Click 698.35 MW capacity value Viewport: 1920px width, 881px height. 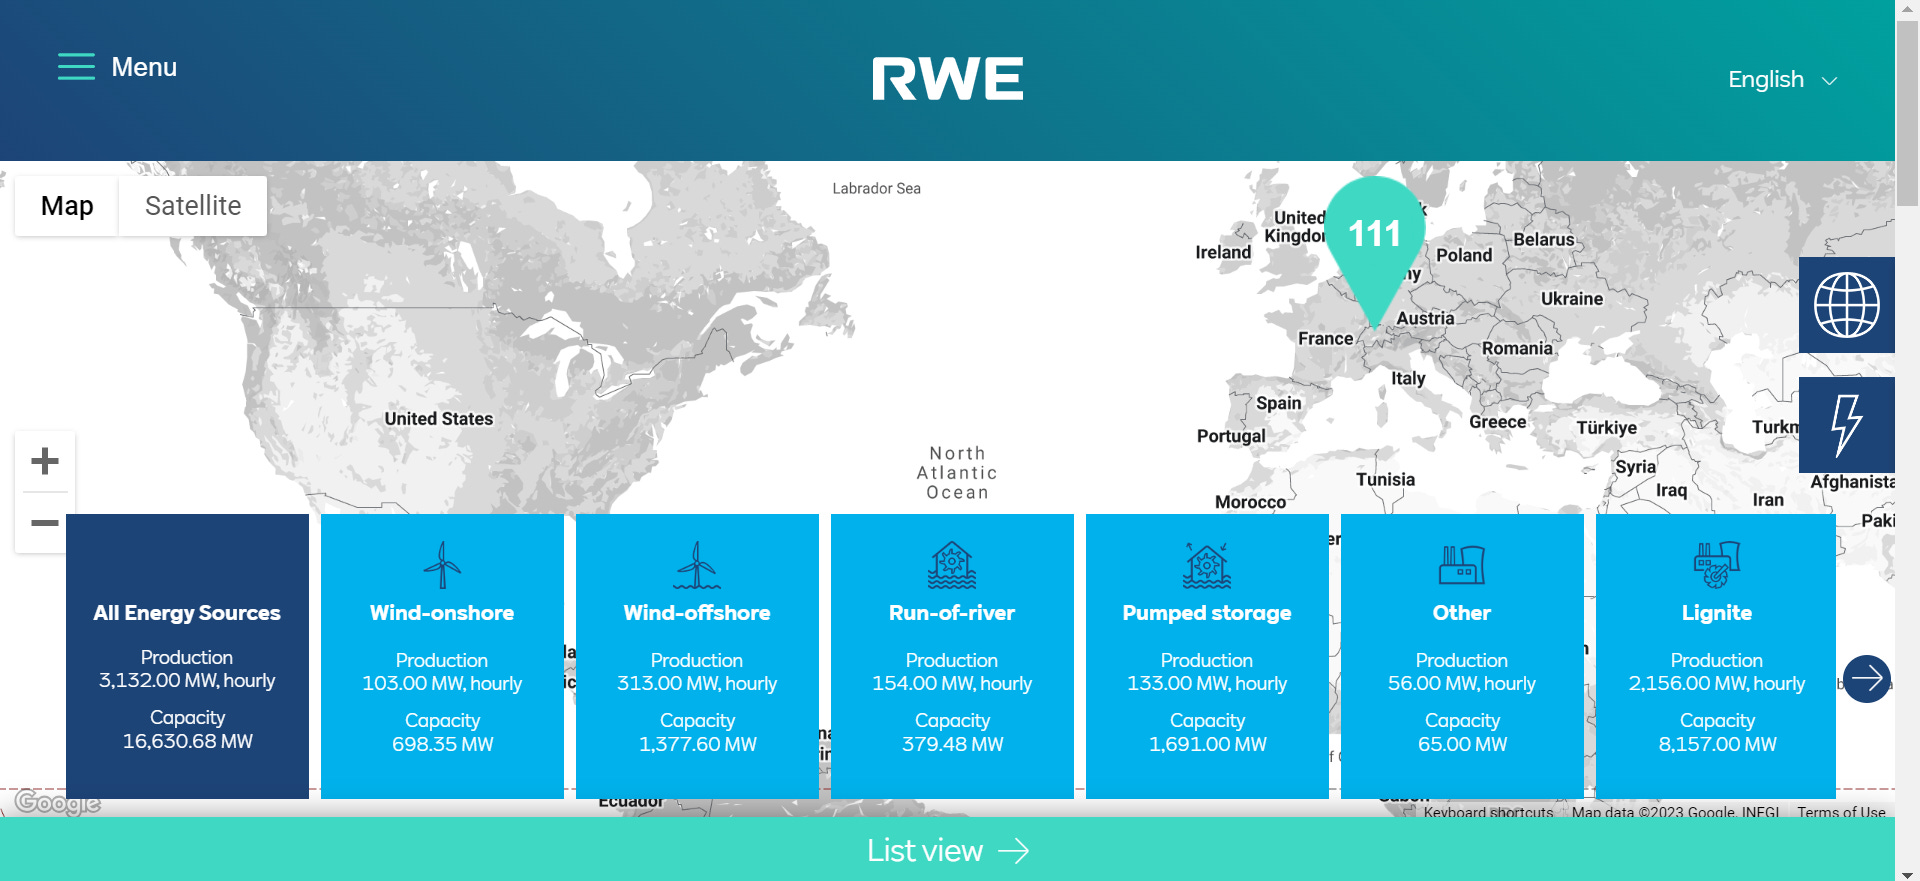(x=443, y=745)
